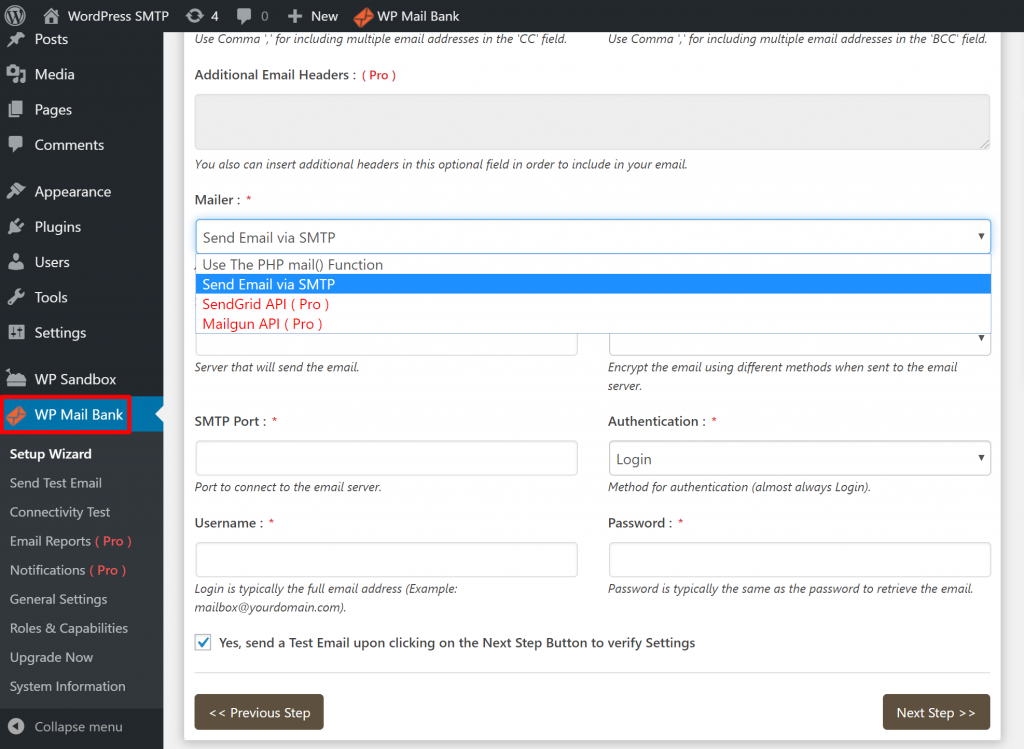Open the Authentication Login dropdown

(799, 458)
